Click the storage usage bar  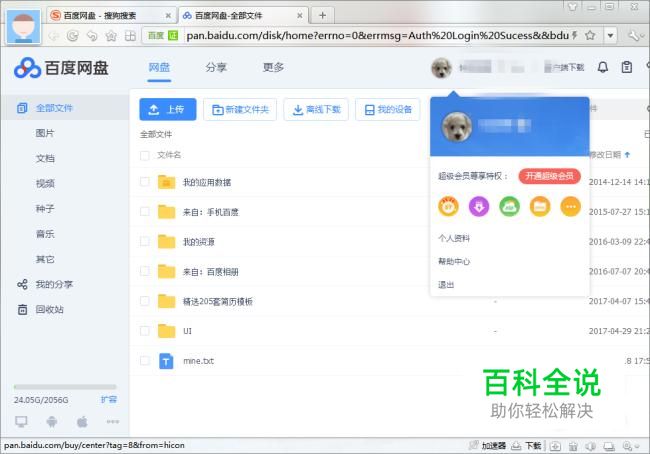[x=65, y=387]
